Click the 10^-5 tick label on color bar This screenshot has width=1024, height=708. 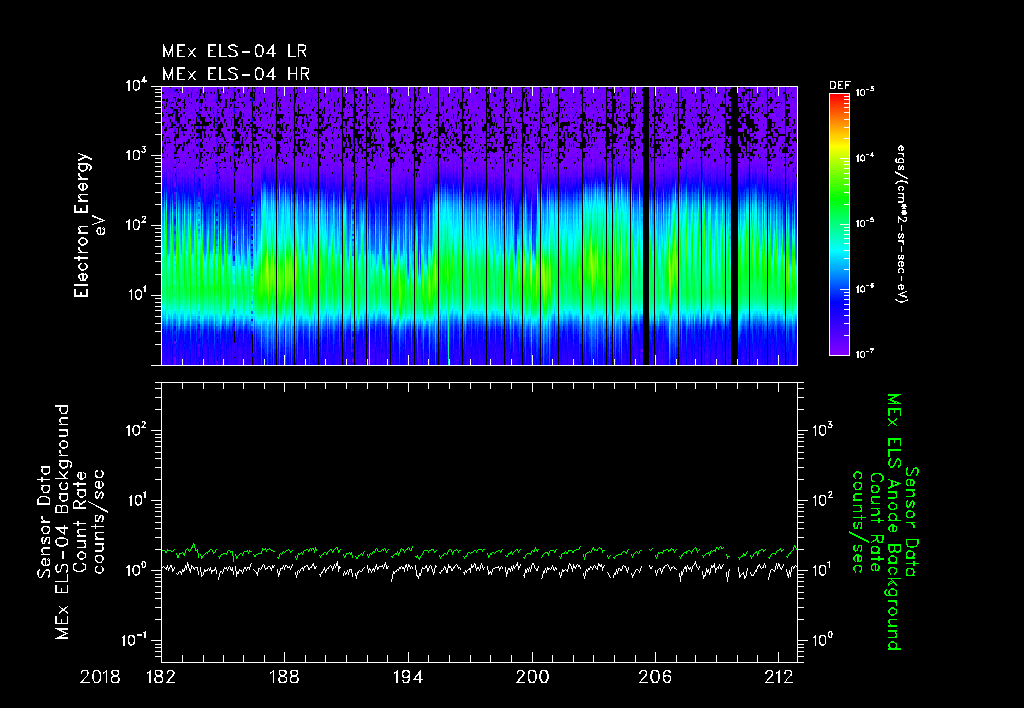[865, 223]
